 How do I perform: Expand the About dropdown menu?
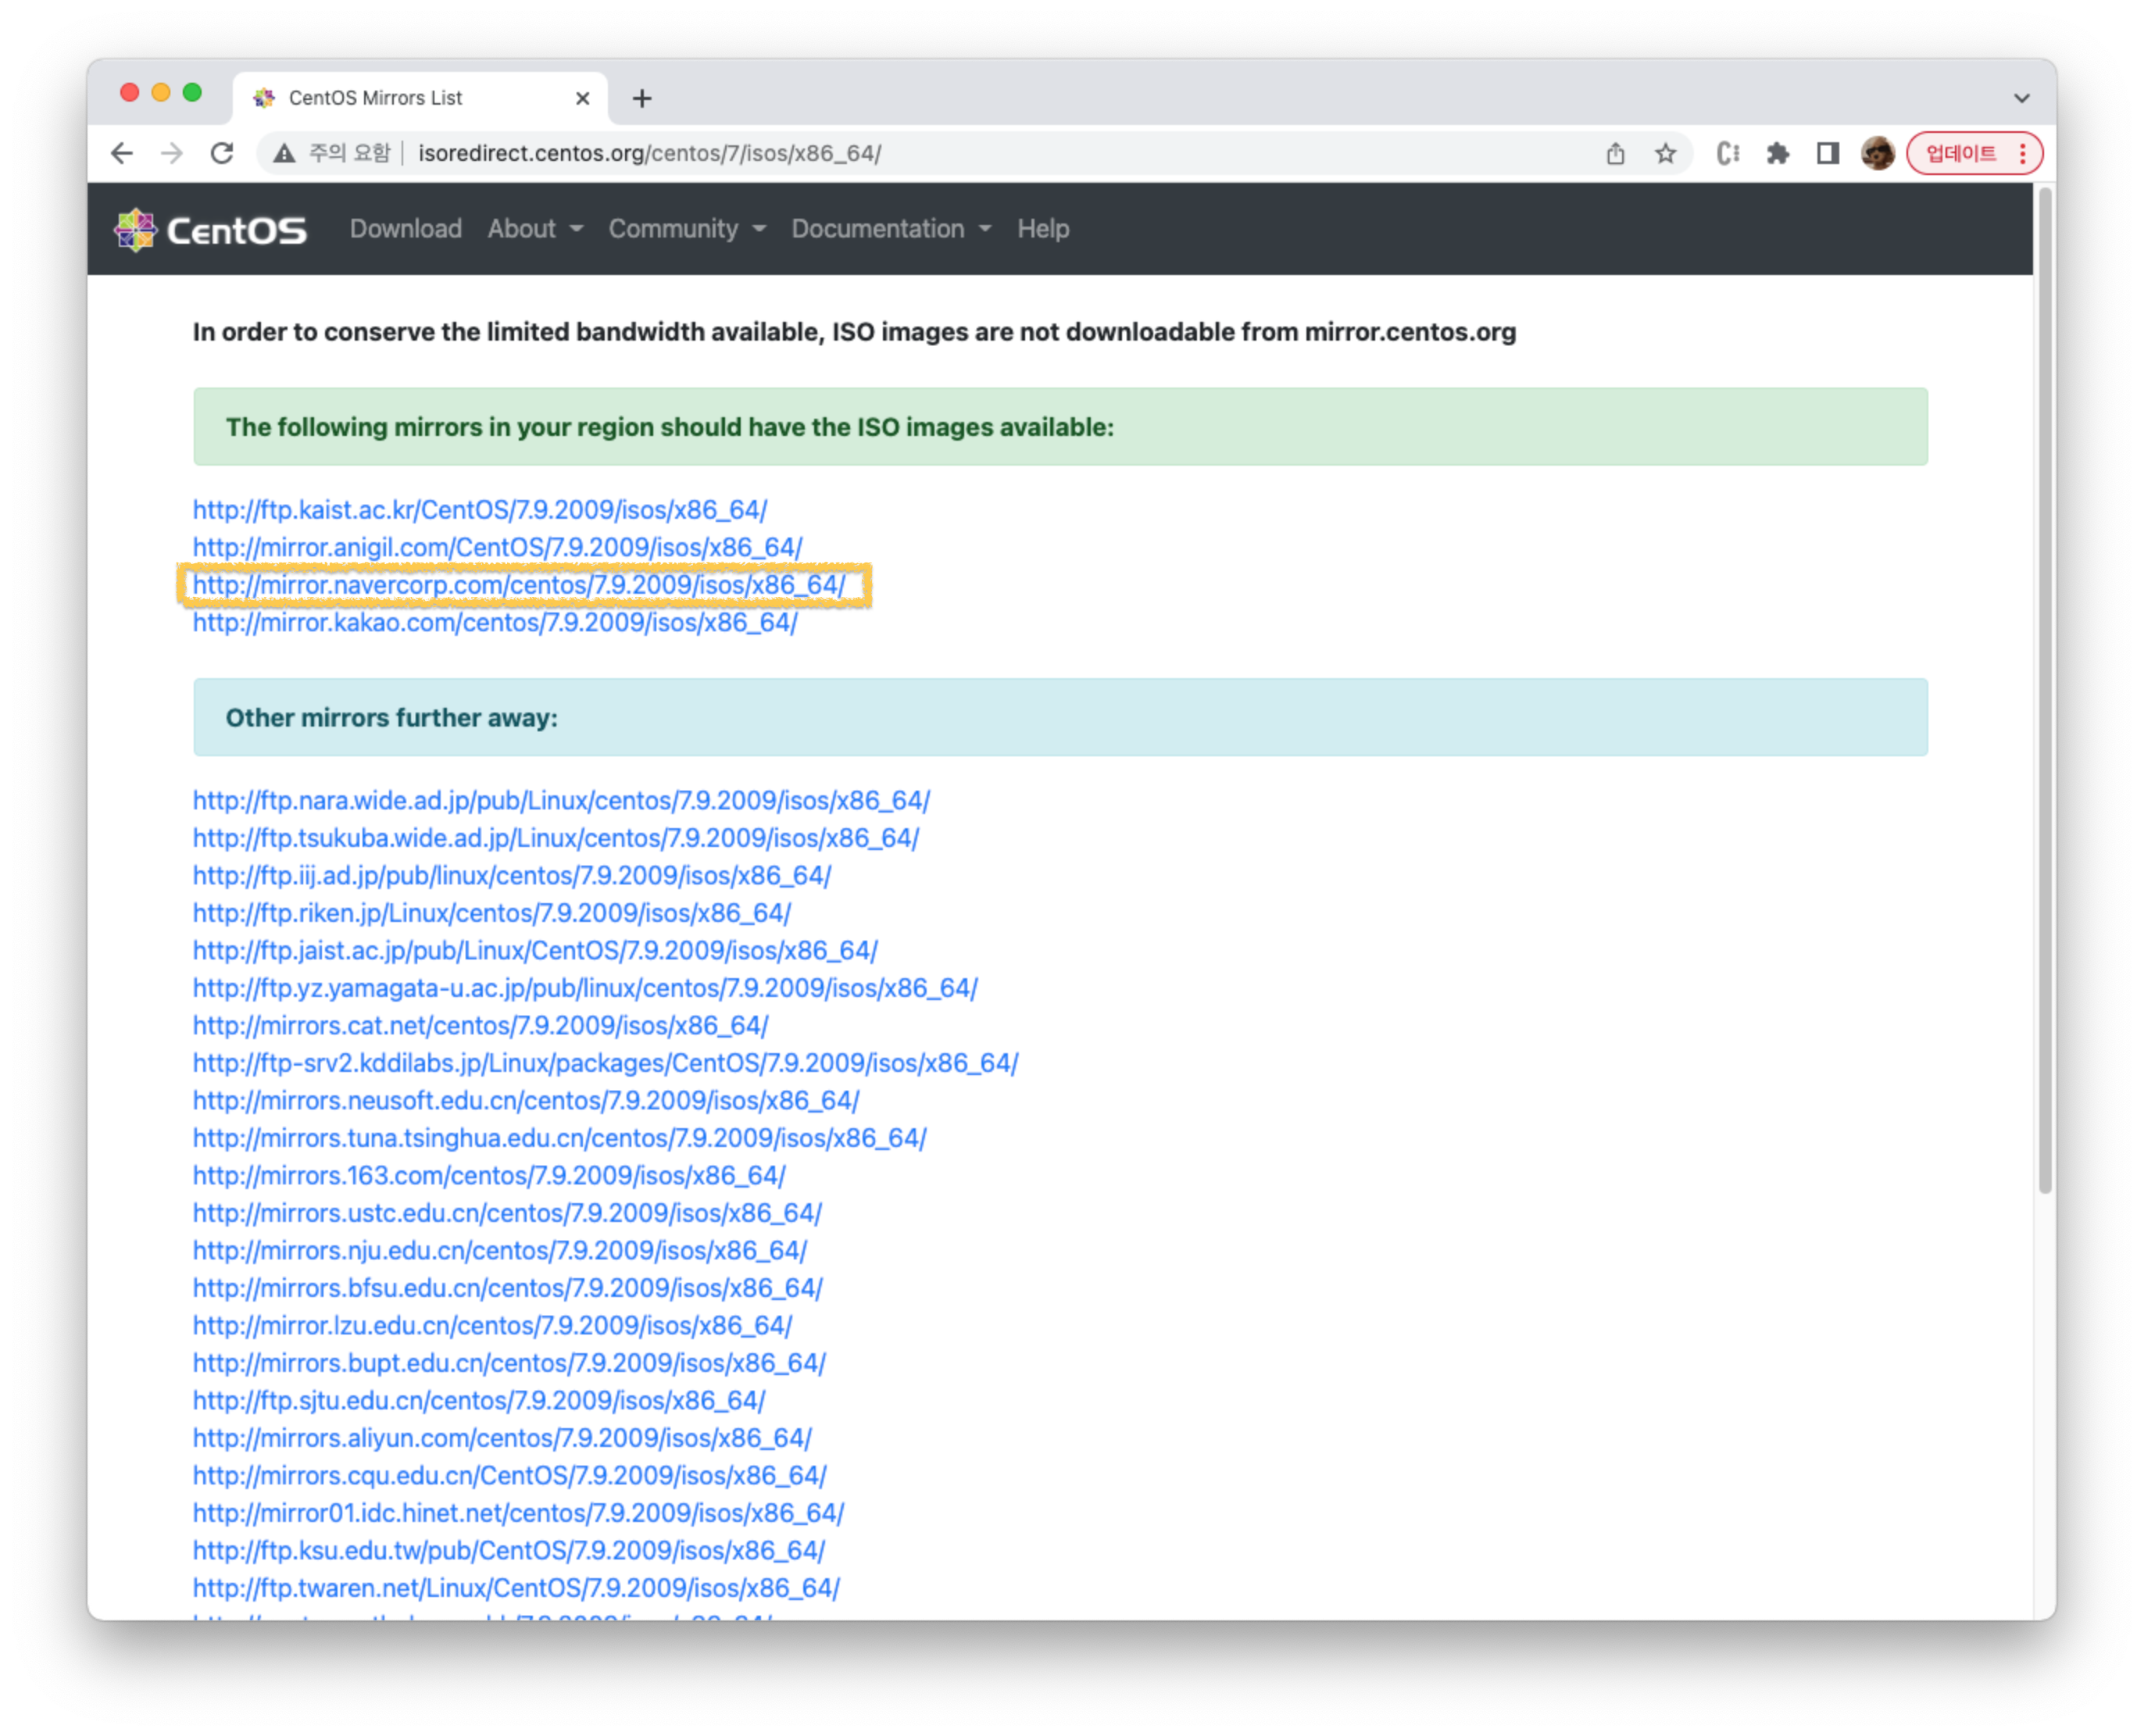[x=534, y=229]
